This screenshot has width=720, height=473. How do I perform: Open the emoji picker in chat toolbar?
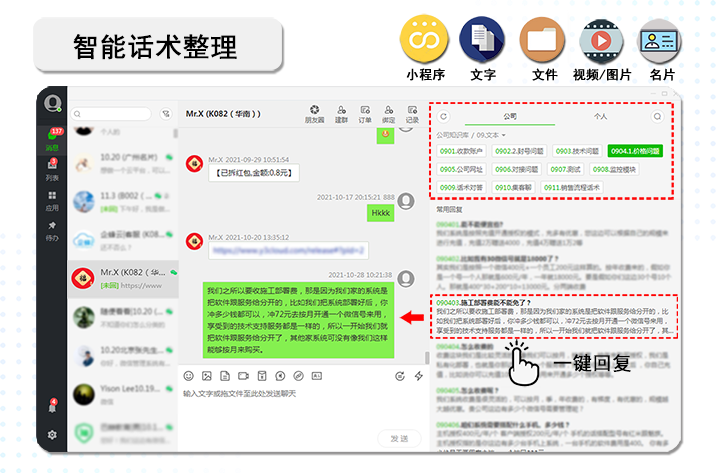coord(188,376)
